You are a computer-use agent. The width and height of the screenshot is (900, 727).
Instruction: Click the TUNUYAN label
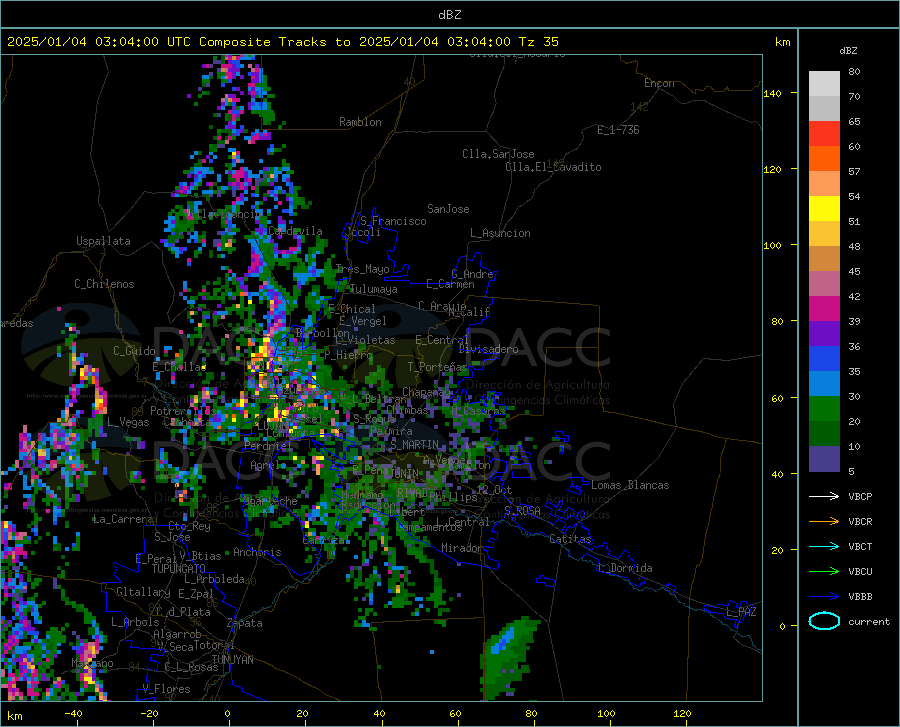click(232, 659)
